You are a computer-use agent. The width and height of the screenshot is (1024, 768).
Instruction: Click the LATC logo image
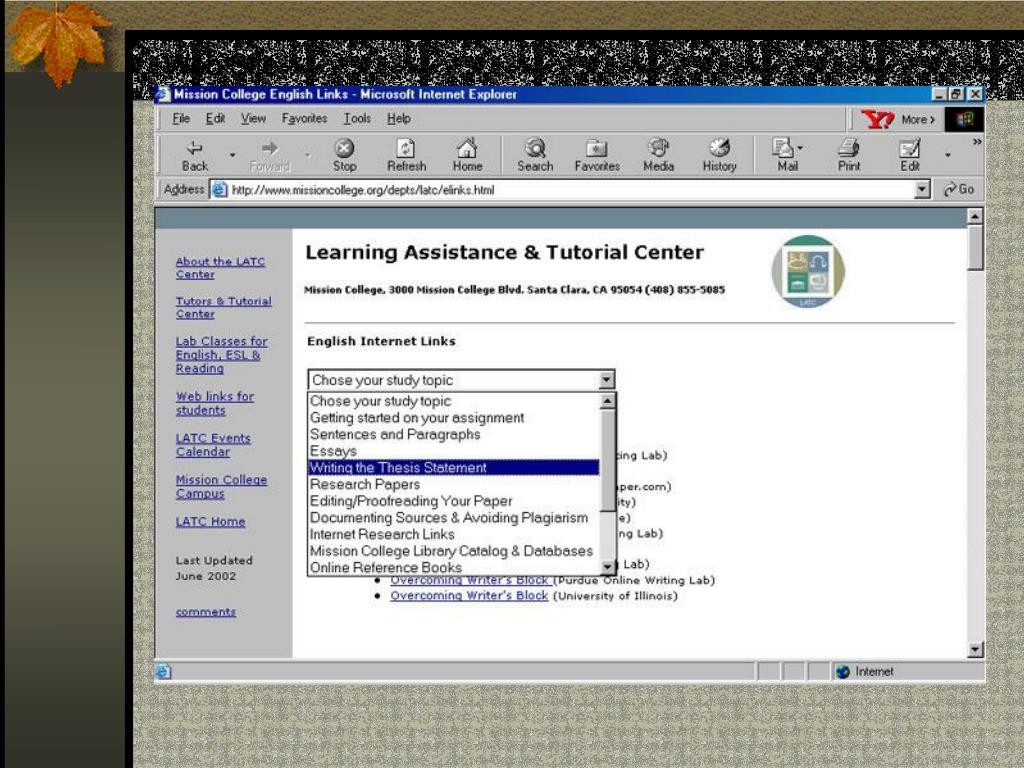click(808, 272)
